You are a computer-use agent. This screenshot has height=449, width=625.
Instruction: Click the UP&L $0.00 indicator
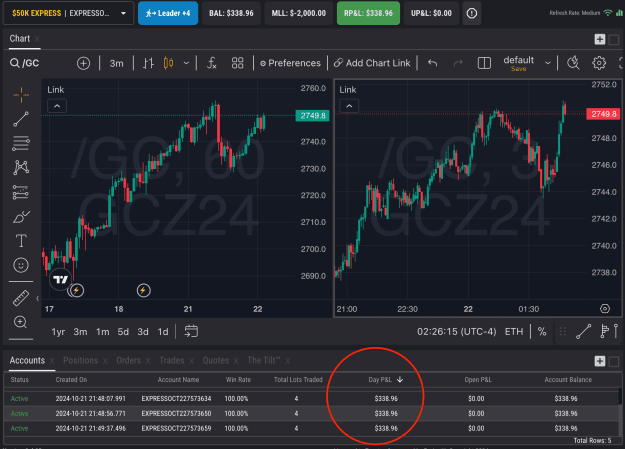click(431, 13)
